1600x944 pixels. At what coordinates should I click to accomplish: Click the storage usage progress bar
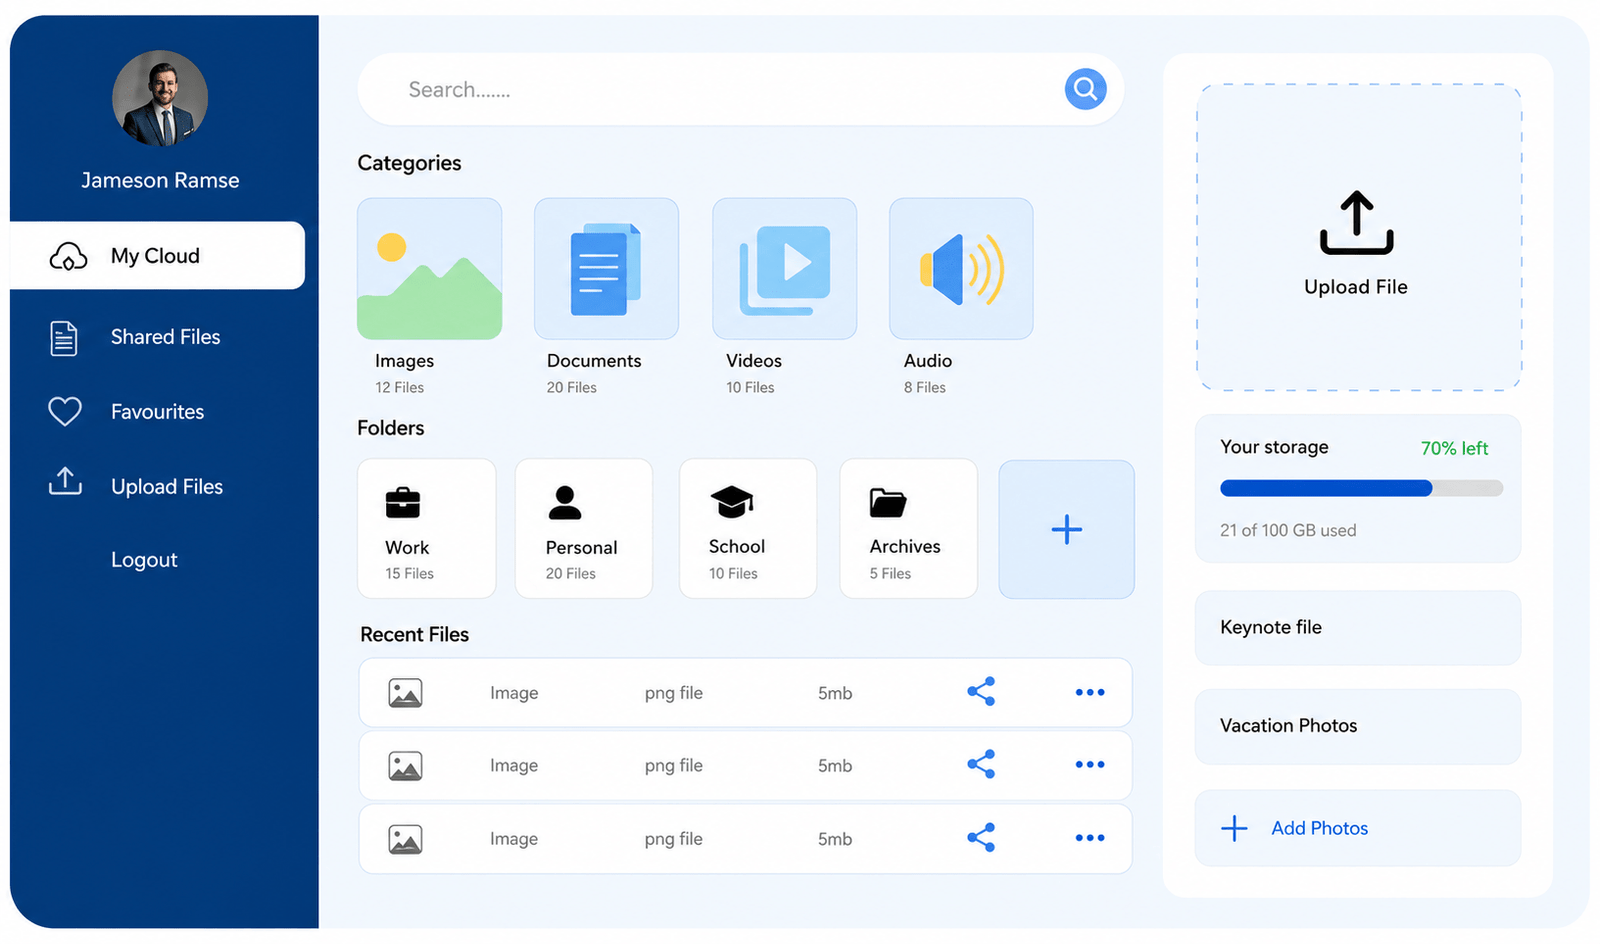(x=1361, y=488)
